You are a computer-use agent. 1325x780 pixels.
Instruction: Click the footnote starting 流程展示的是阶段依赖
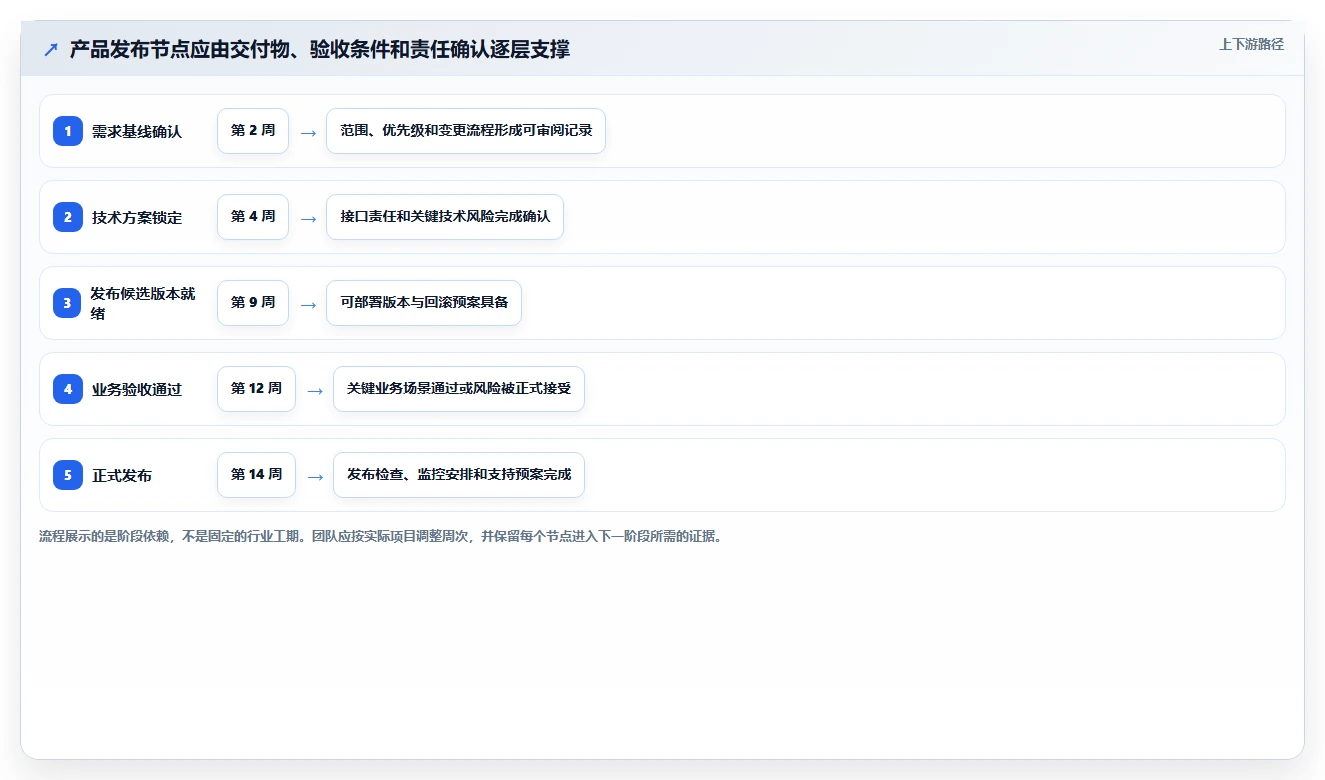click(380, 536)
